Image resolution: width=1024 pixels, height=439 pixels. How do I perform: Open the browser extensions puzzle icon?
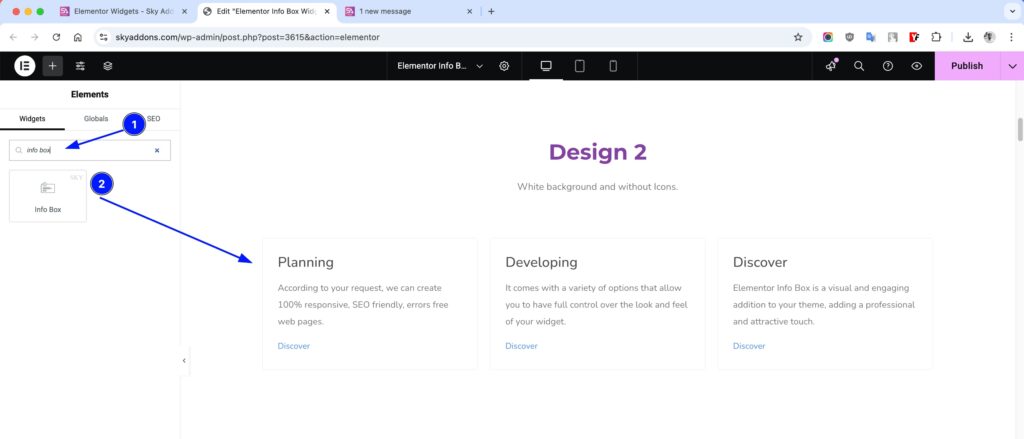pyautogui.click(x=936, y=37)
